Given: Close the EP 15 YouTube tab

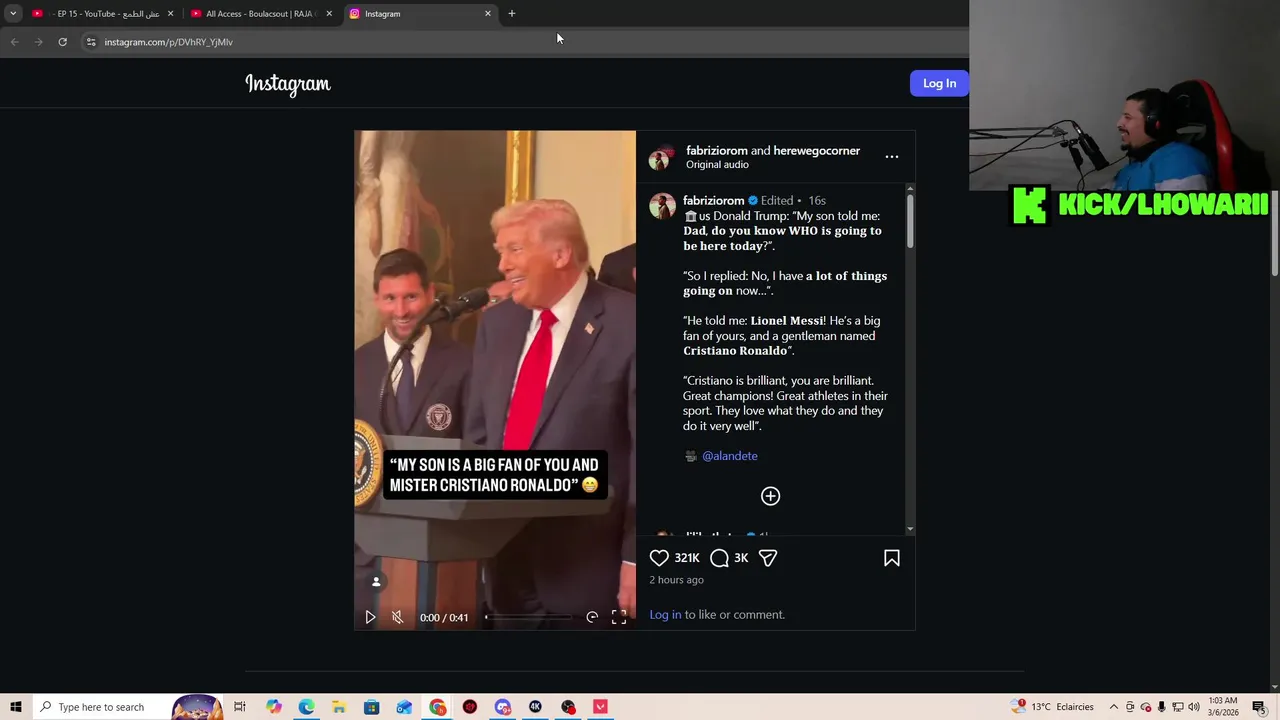Looking at the screenshot, I should pos(170,14).
